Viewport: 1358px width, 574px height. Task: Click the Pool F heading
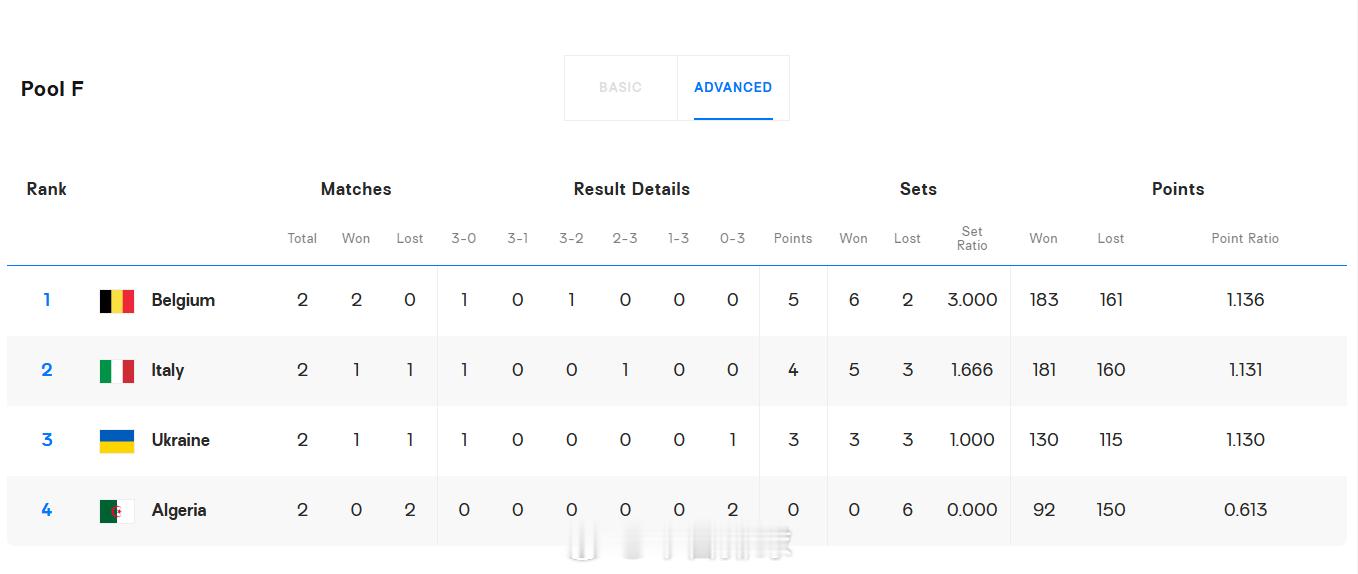click(x=52, y=89)
